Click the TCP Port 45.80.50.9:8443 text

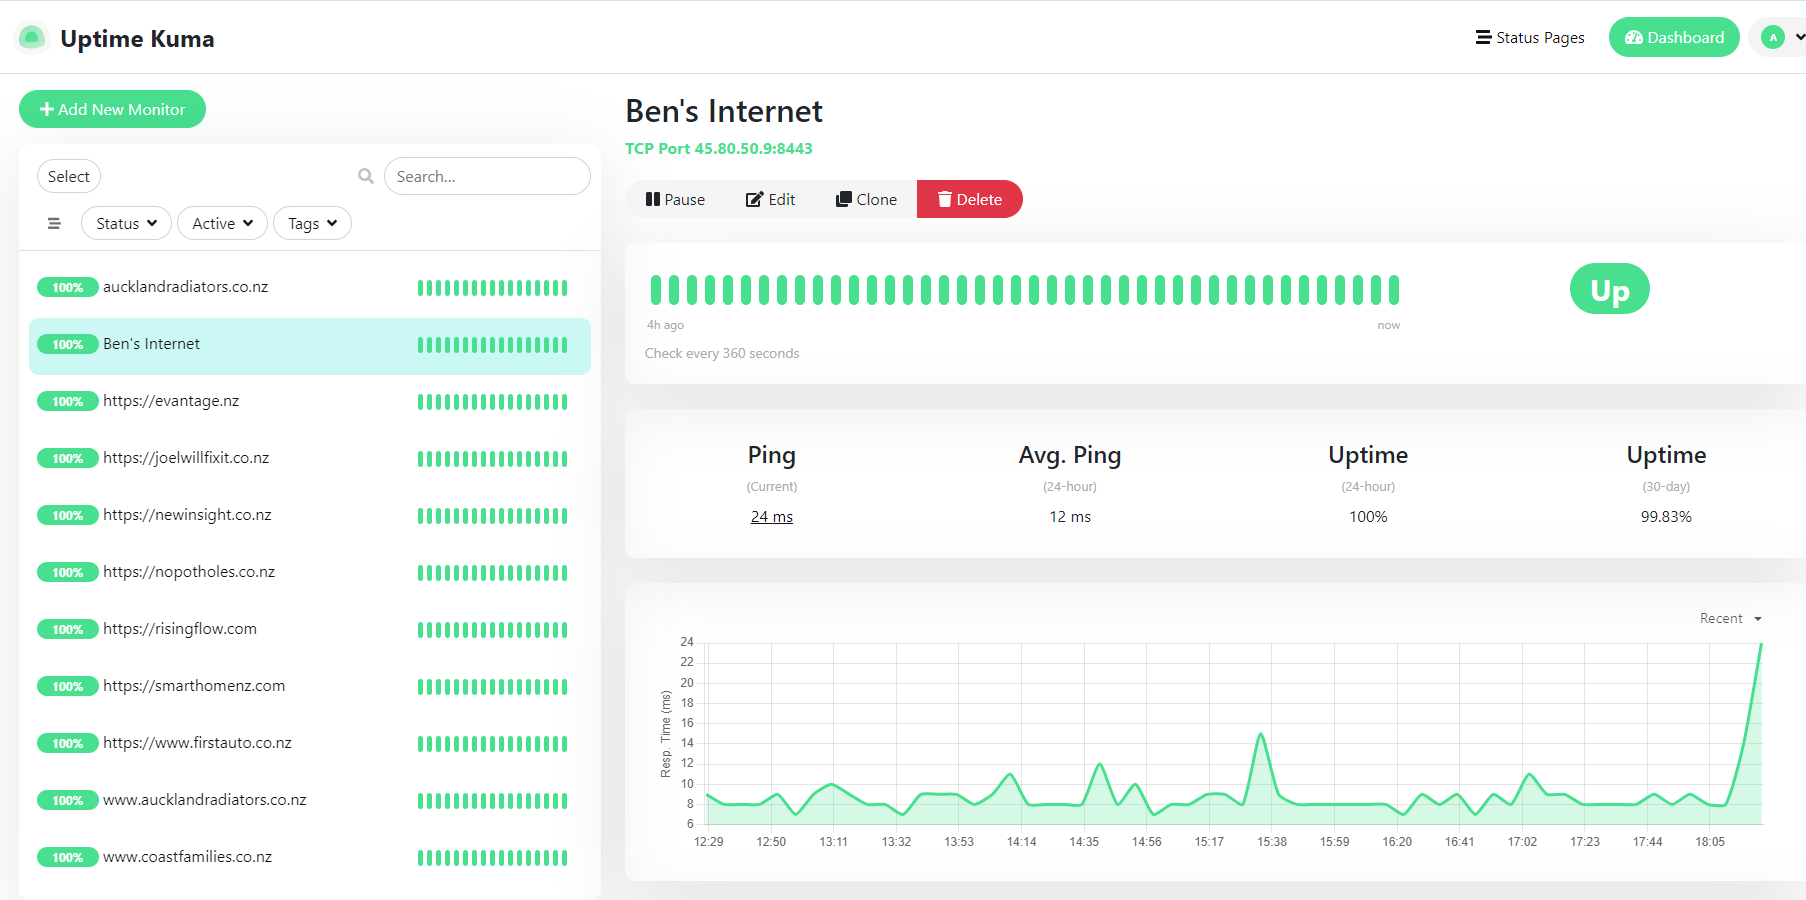(x=719, y=148)
